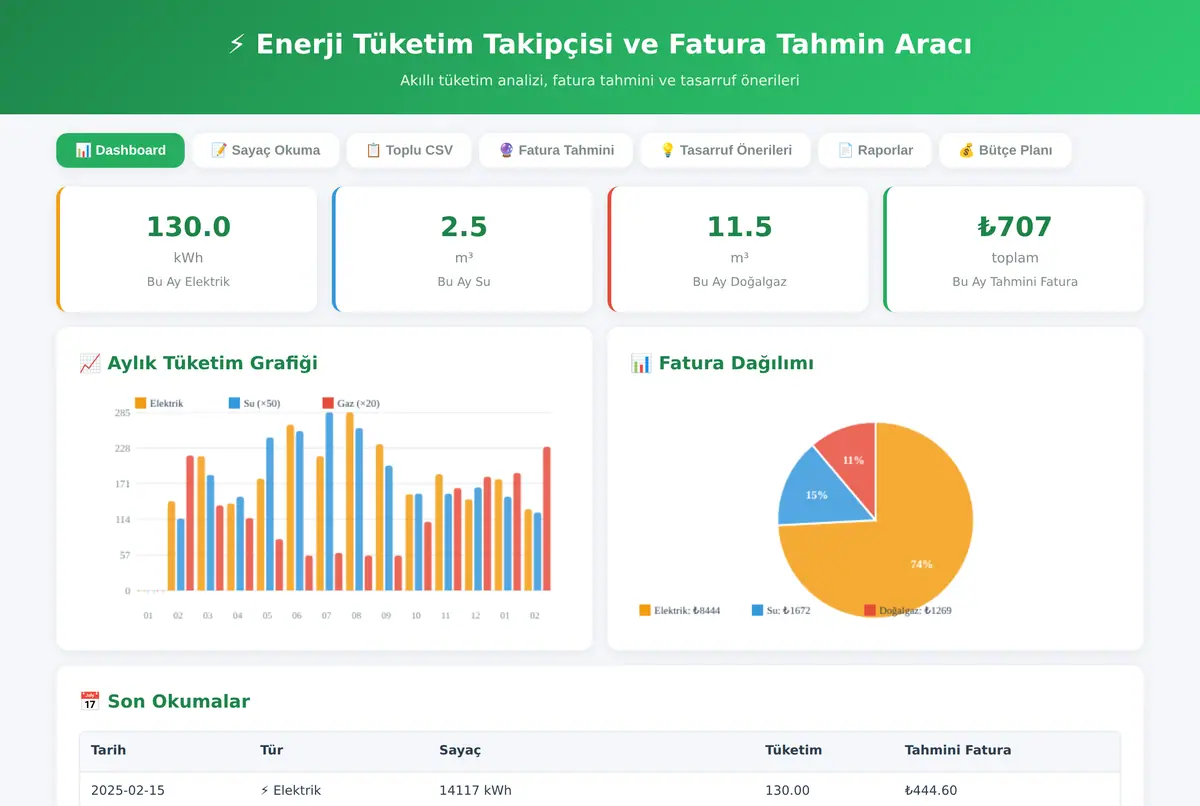Click the chart icon beside Aylık Tüketim Grafiği
1200x806 pixels.
(x=89, y=363)
